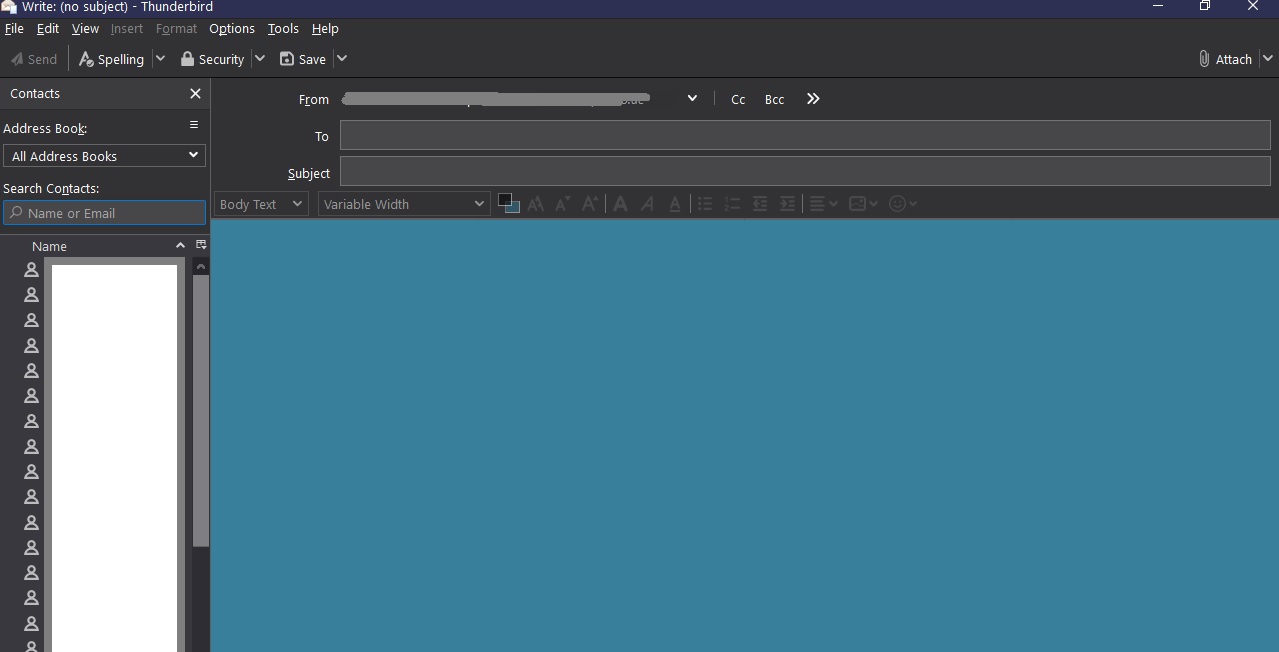Click the insert image icon
This screenshot has height=652, width=1279.
tap(857, 204)
